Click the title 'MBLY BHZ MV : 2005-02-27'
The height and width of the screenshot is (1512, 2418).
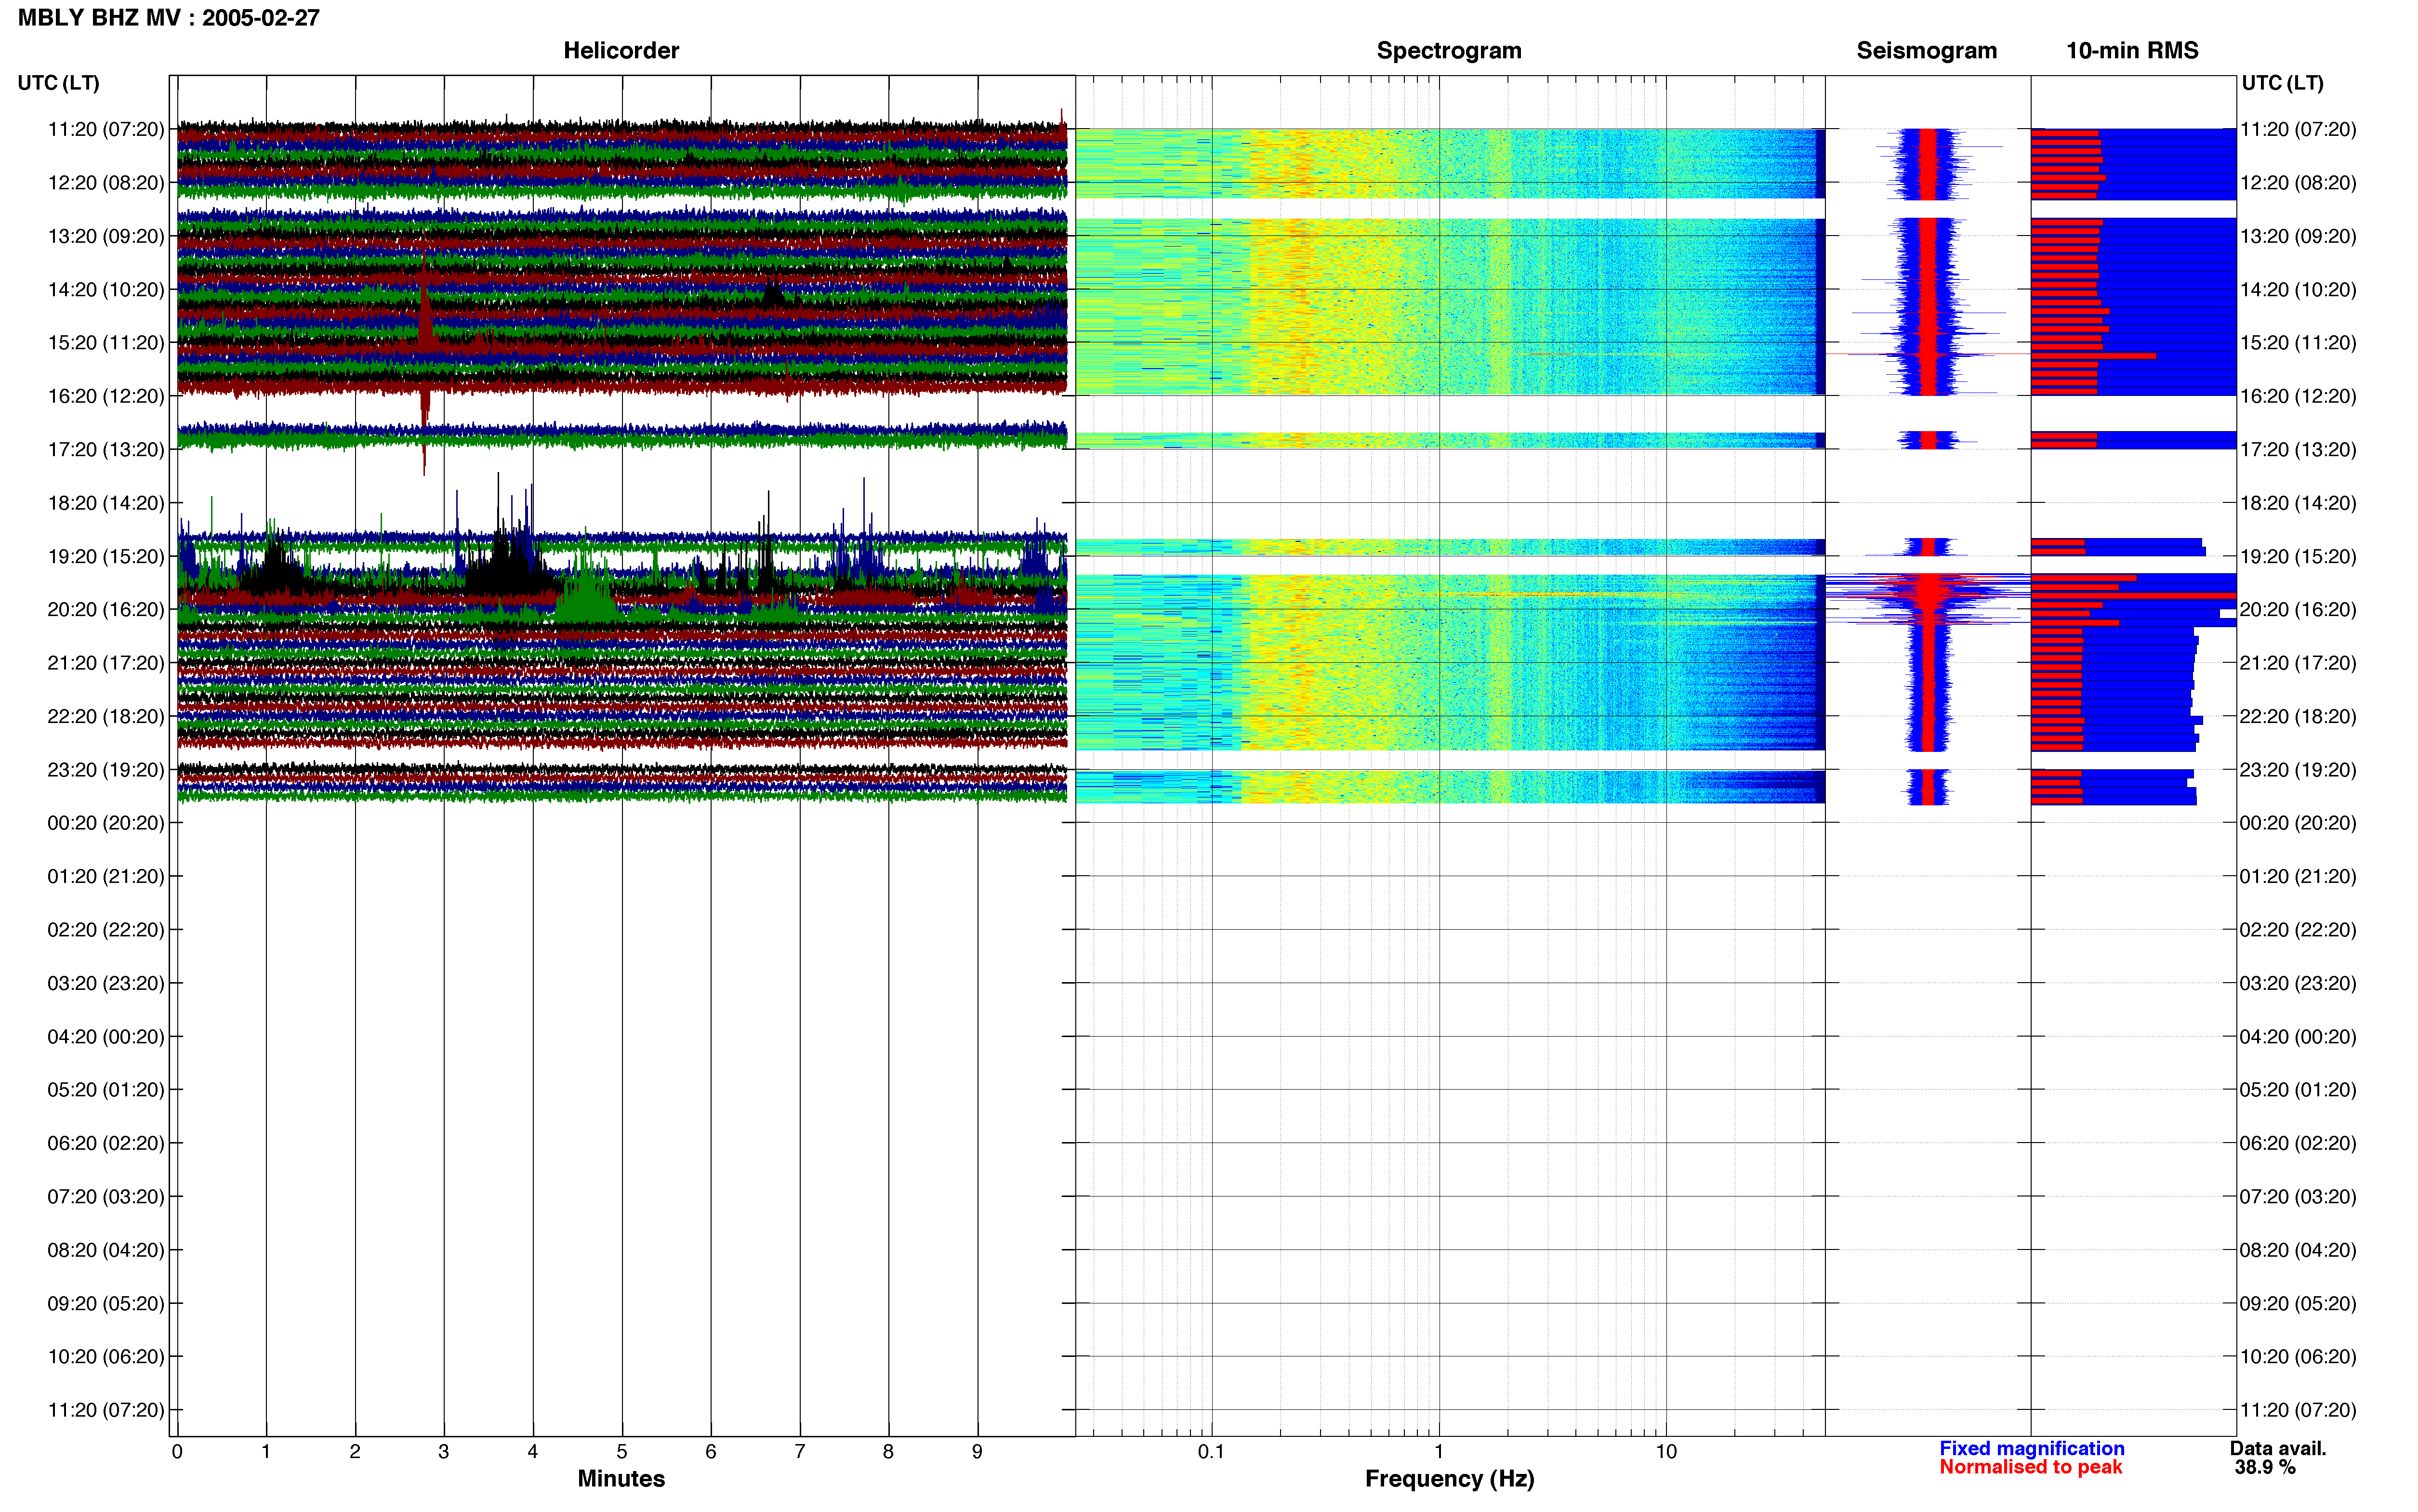169,17
